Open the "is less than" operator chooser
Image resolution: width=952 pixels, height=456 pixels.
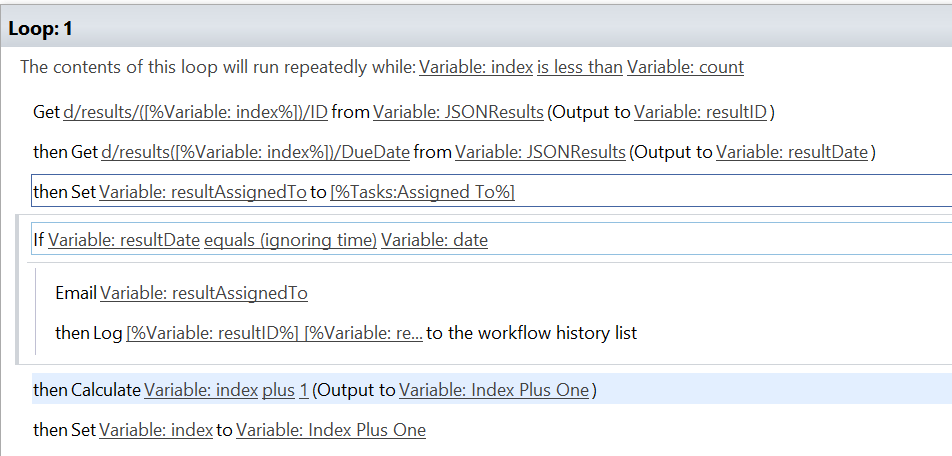point(579,68)
